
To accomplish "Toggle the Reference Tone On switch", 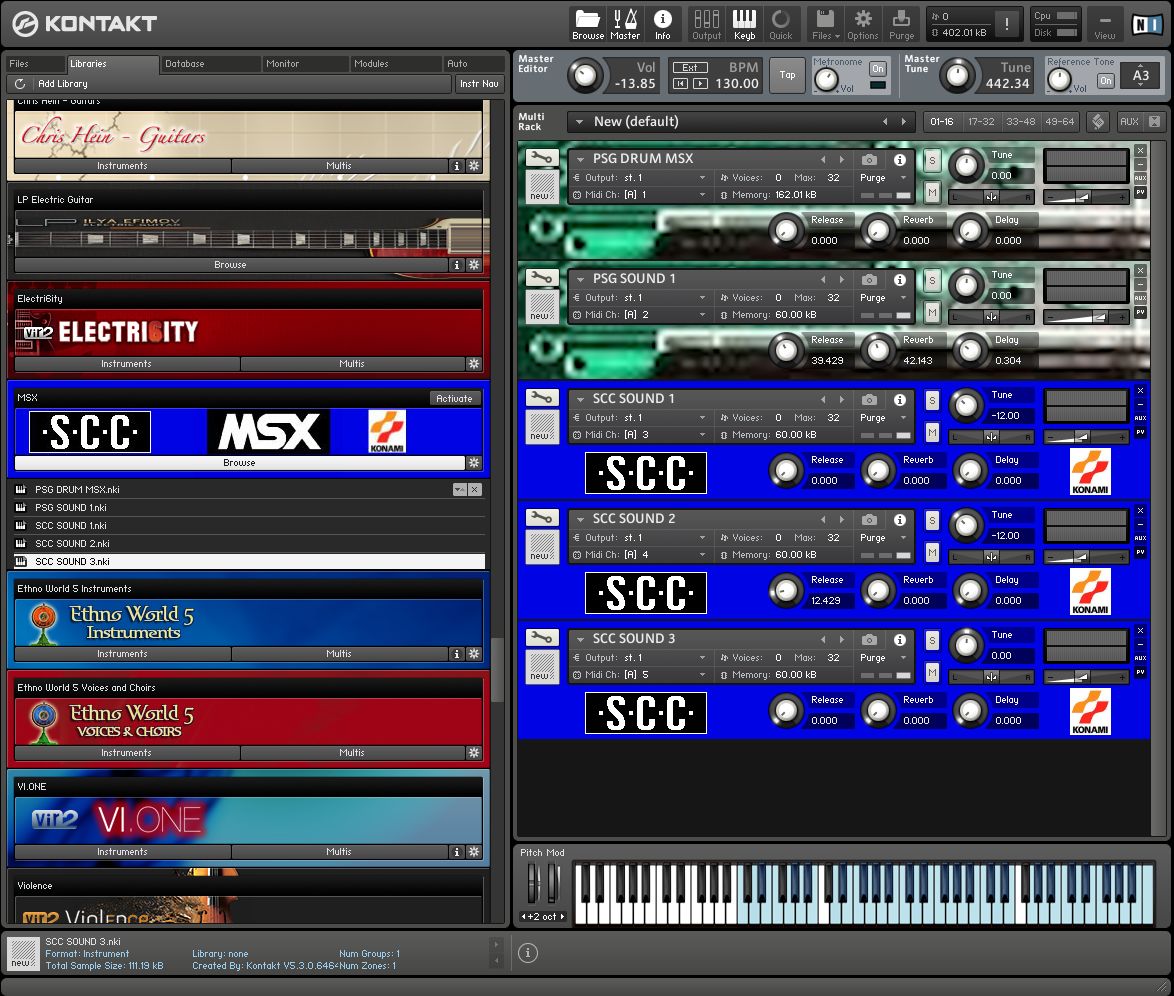I will pyautogui.click(x=1106, y=80).
